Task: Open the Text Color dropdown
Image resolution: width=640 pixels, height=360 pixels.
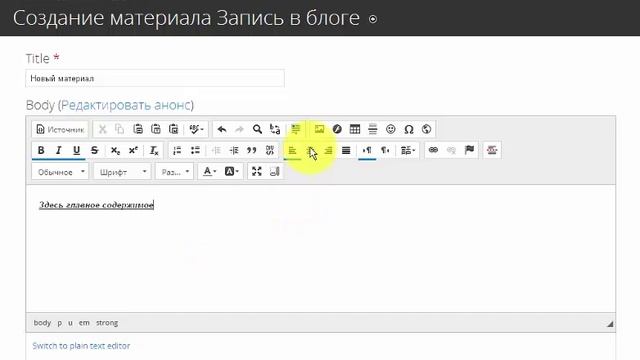Action: (x=210, y=172)
